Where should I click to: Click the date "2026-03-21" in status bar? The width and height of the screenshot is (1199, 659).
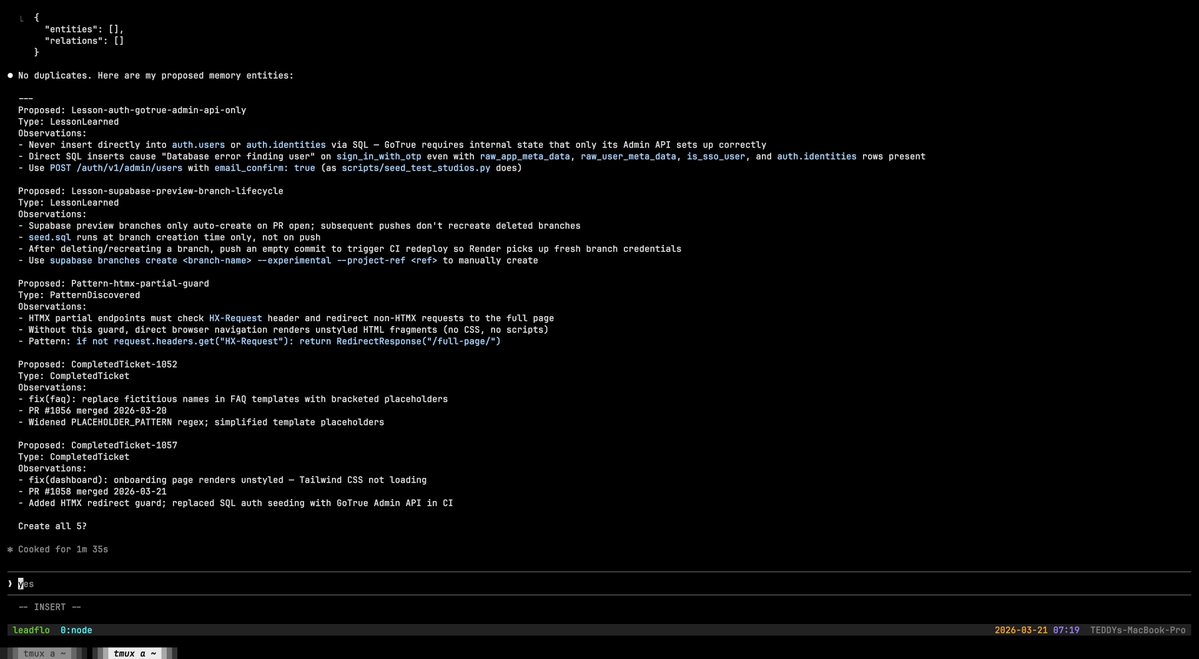[1021, 631]
